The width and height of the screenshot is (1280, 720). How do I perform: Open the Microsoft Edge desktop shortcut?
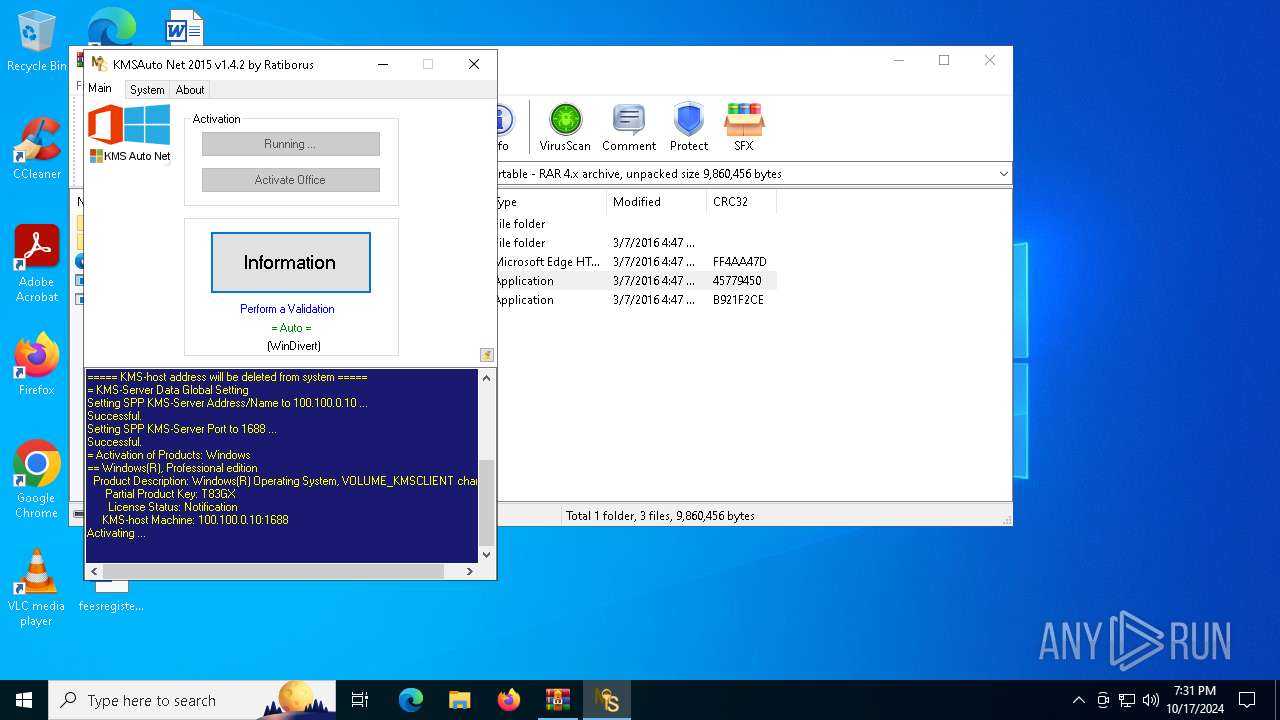pyautogui.click(x=111, y=26)
